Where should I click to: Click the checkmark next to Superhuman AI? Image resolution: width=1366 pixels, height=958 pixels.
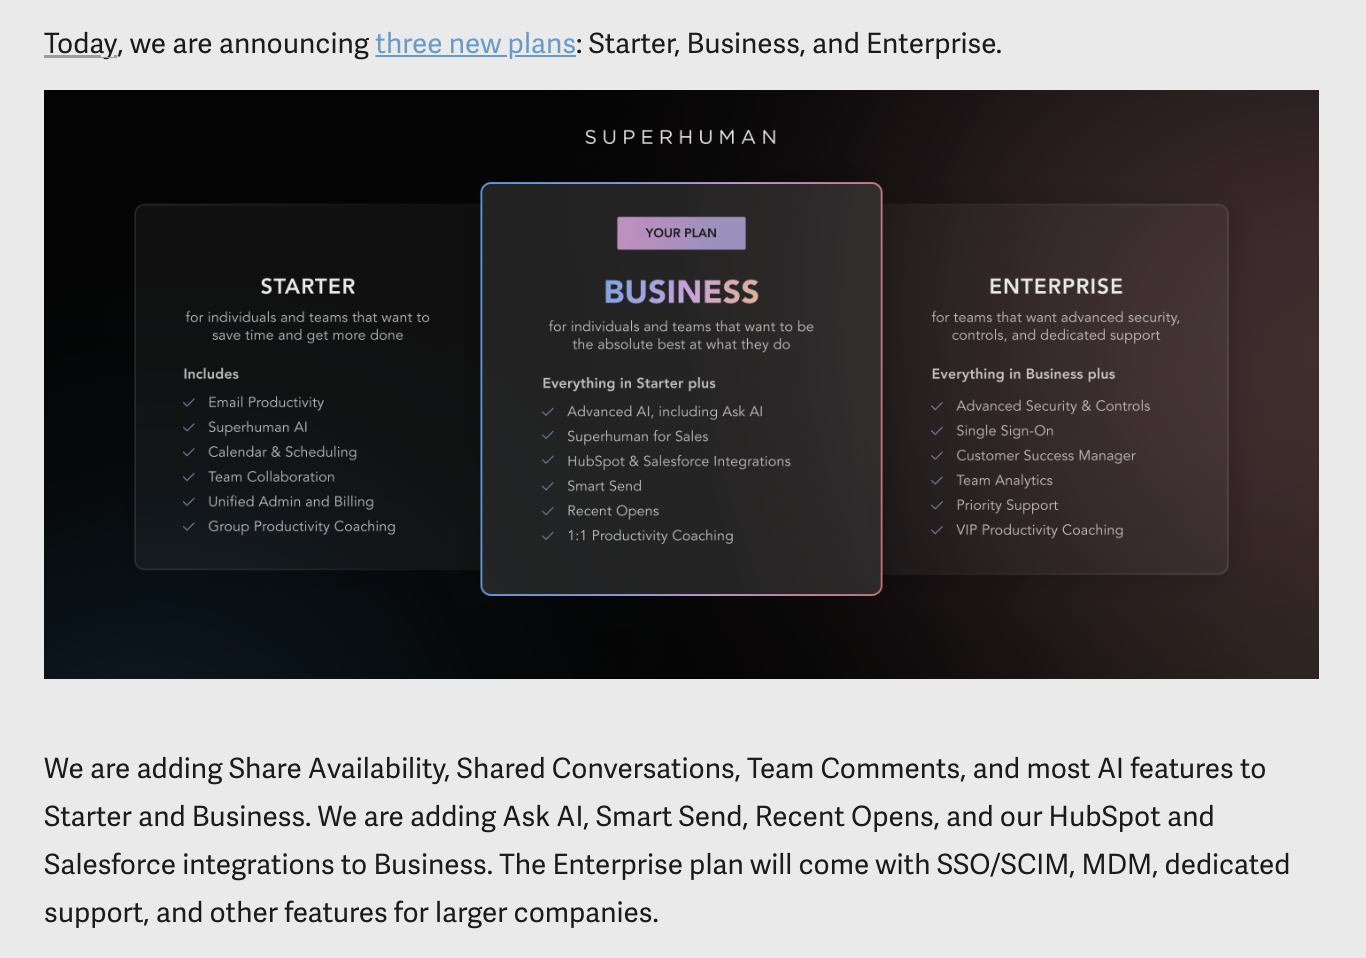pyautogui.click(x=188, y=428)
